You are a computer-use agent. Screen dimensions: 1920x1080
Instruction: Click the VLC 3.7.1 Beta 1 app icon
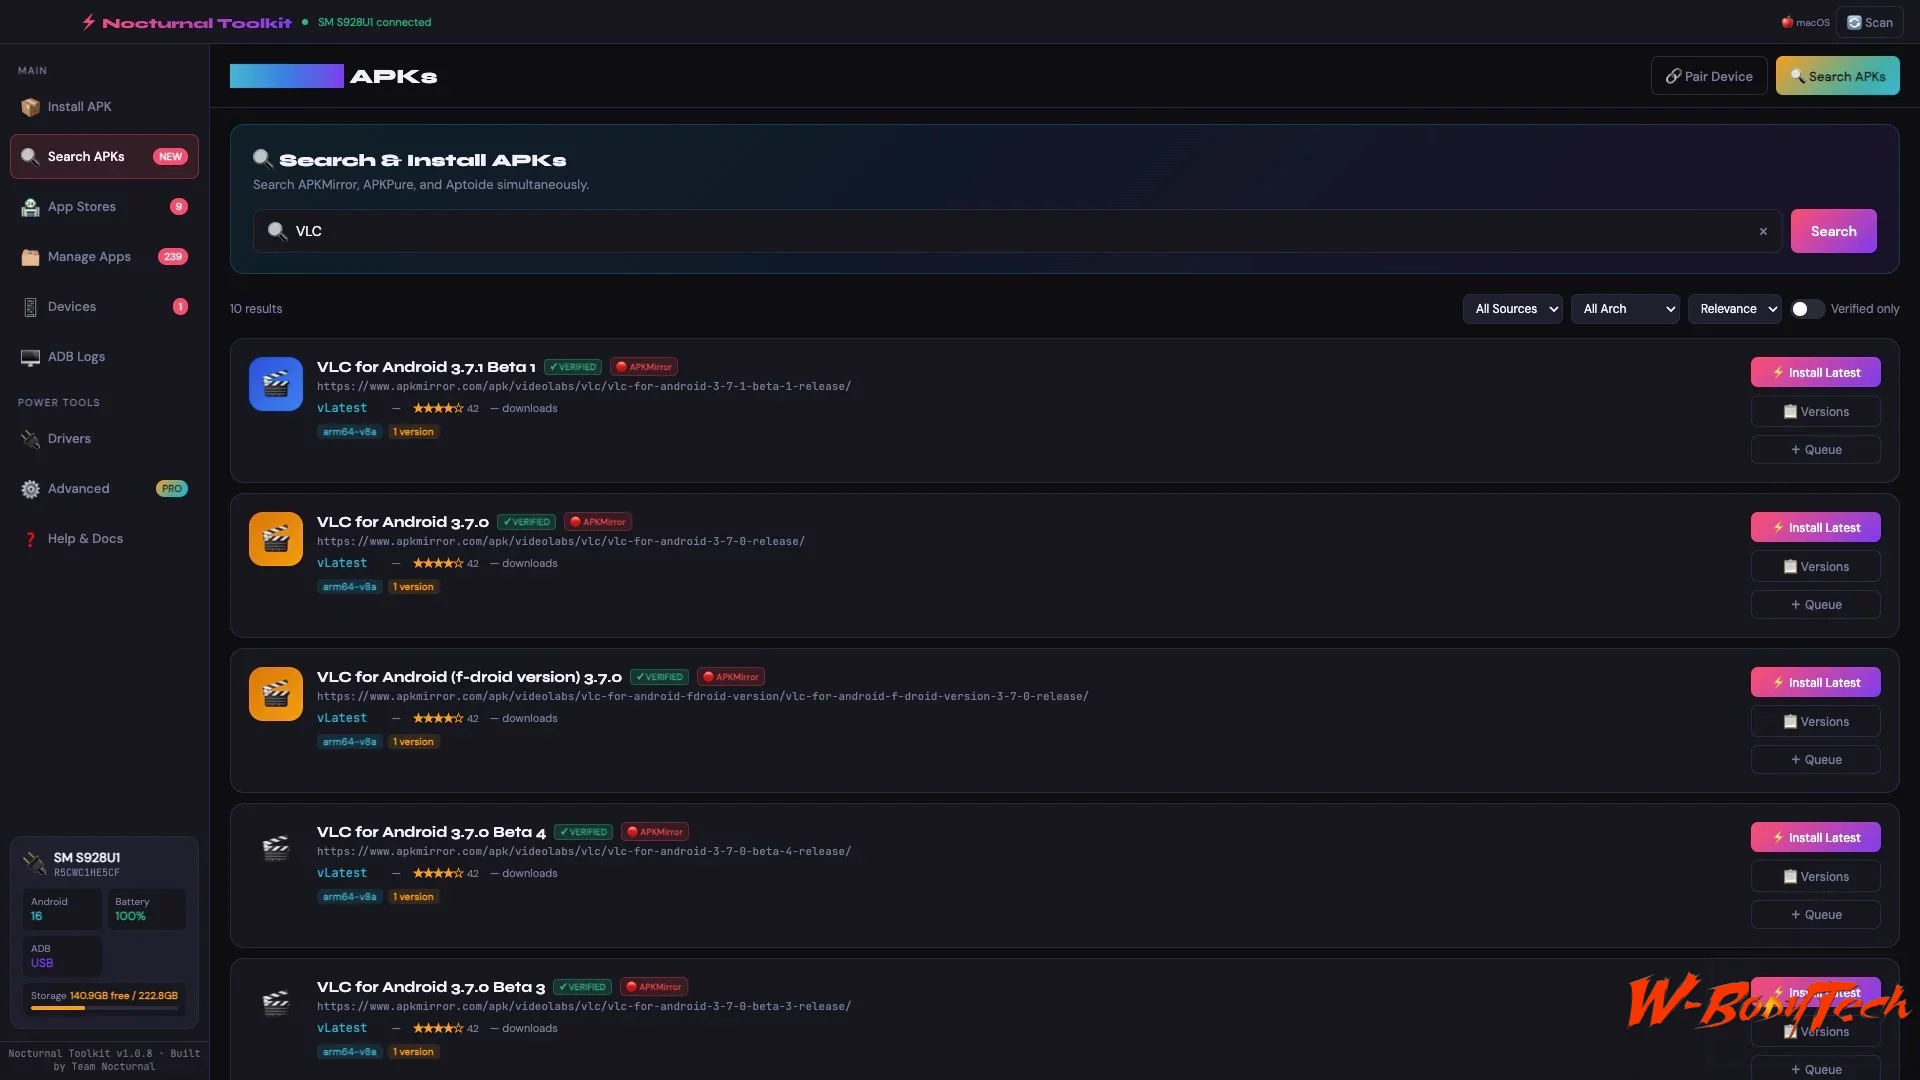[x=276, y=384]
